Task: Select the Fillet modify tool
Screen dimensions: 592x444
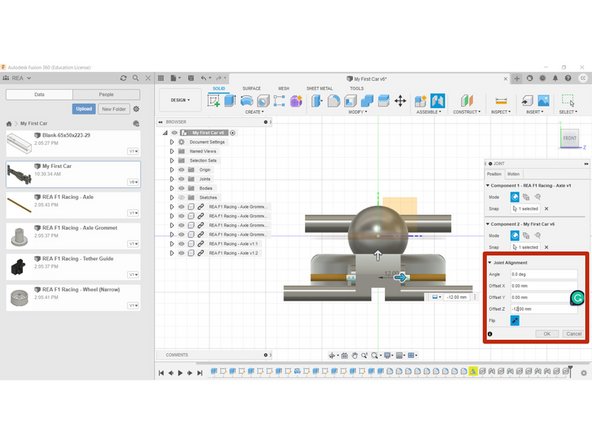Action: coord(333,101)
